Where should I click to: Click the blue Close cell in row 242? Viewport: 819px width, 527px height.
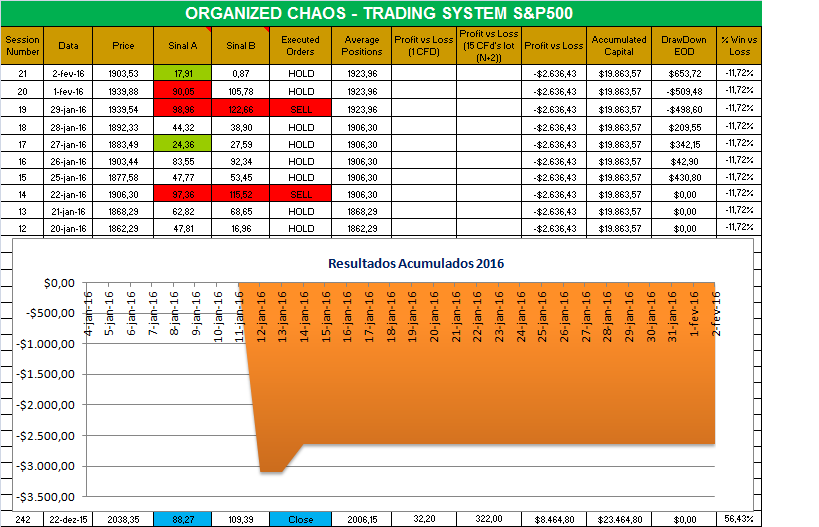[x=300, y=519]
